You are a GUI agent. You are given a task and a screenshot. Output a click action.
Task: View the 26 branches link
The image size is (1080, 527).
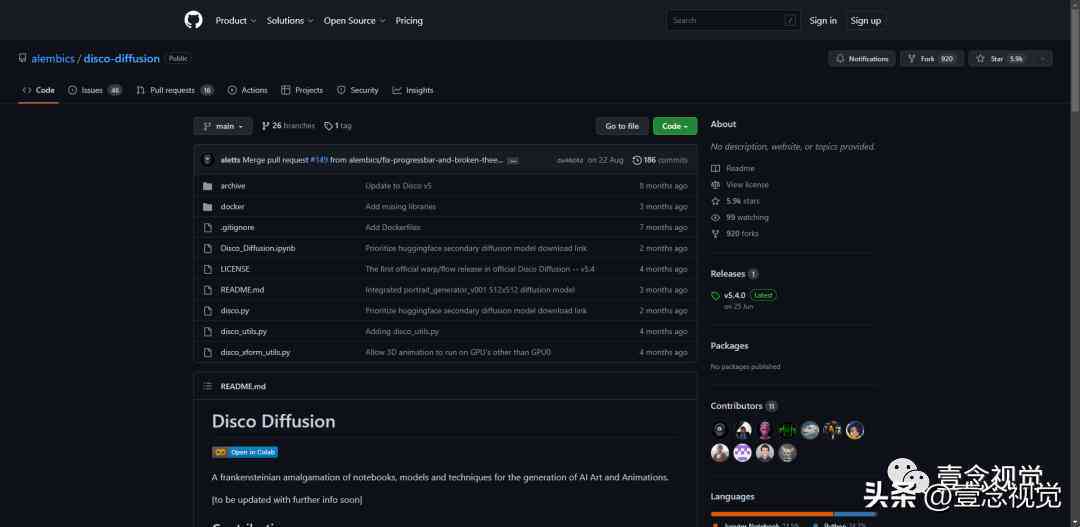[288, 126]
